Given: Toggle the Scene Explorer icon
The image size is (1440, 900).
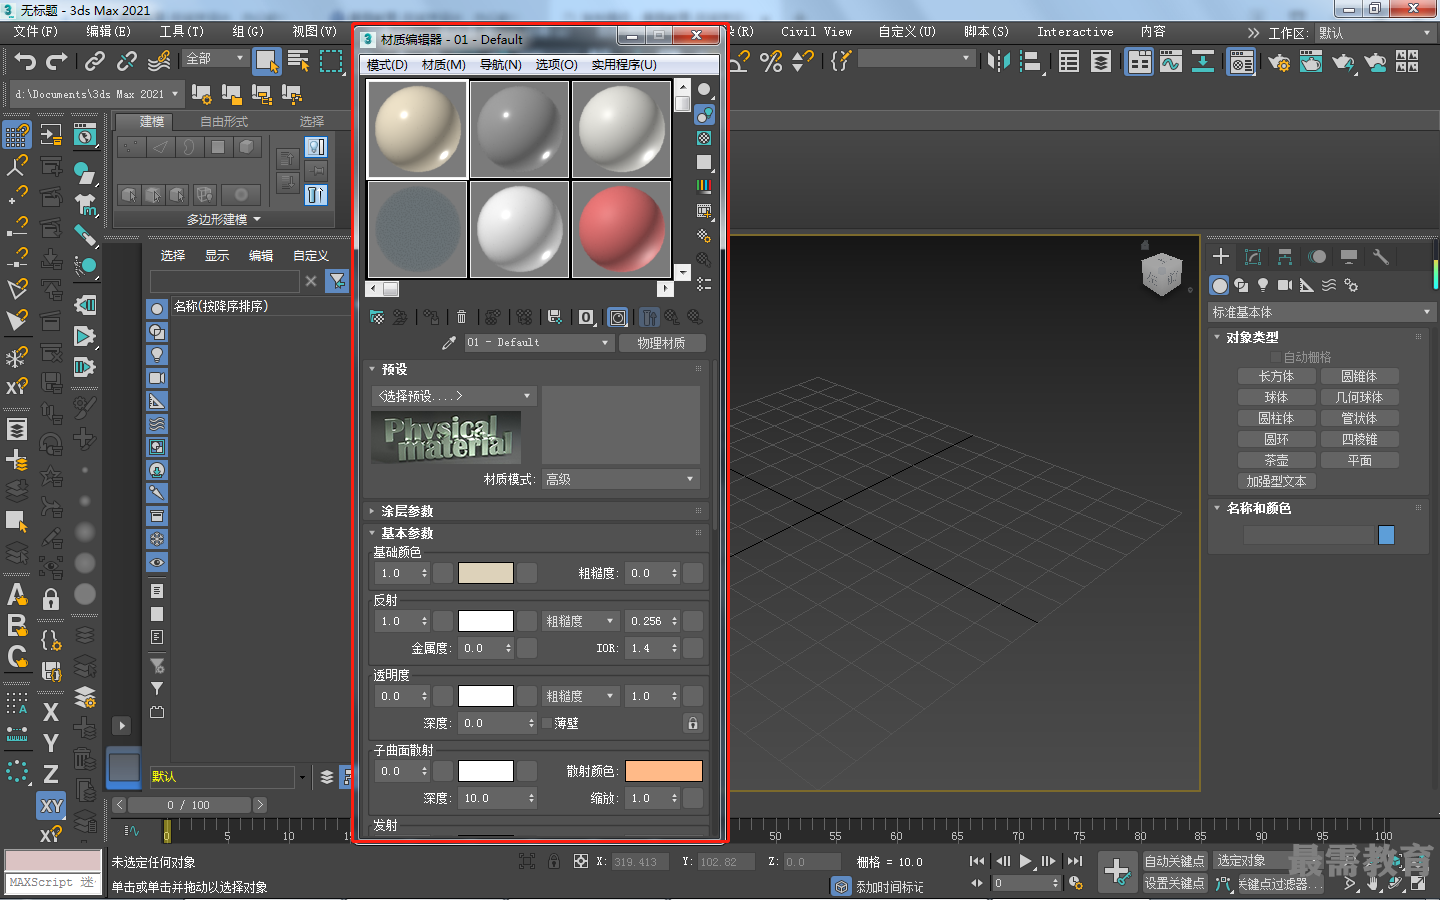Looking at the screenshot, I should (1069, 61).
